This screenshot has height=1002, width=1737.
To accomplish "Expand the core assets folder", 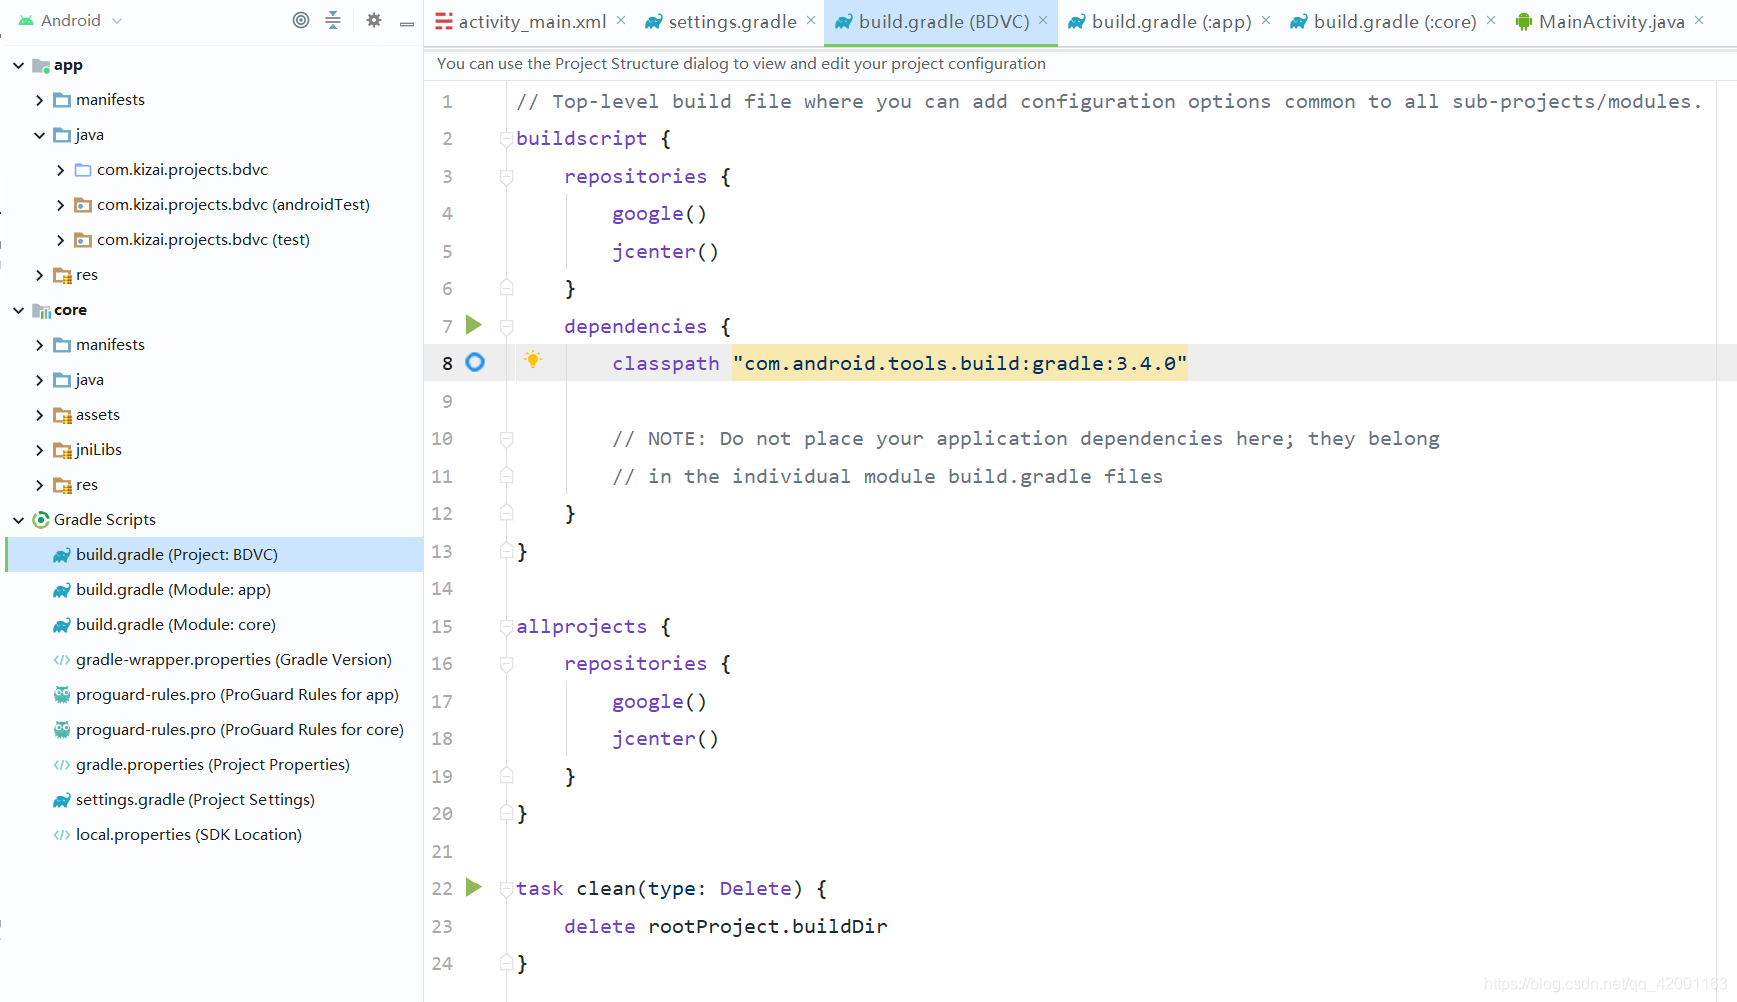I will click(x=39, y=415).
